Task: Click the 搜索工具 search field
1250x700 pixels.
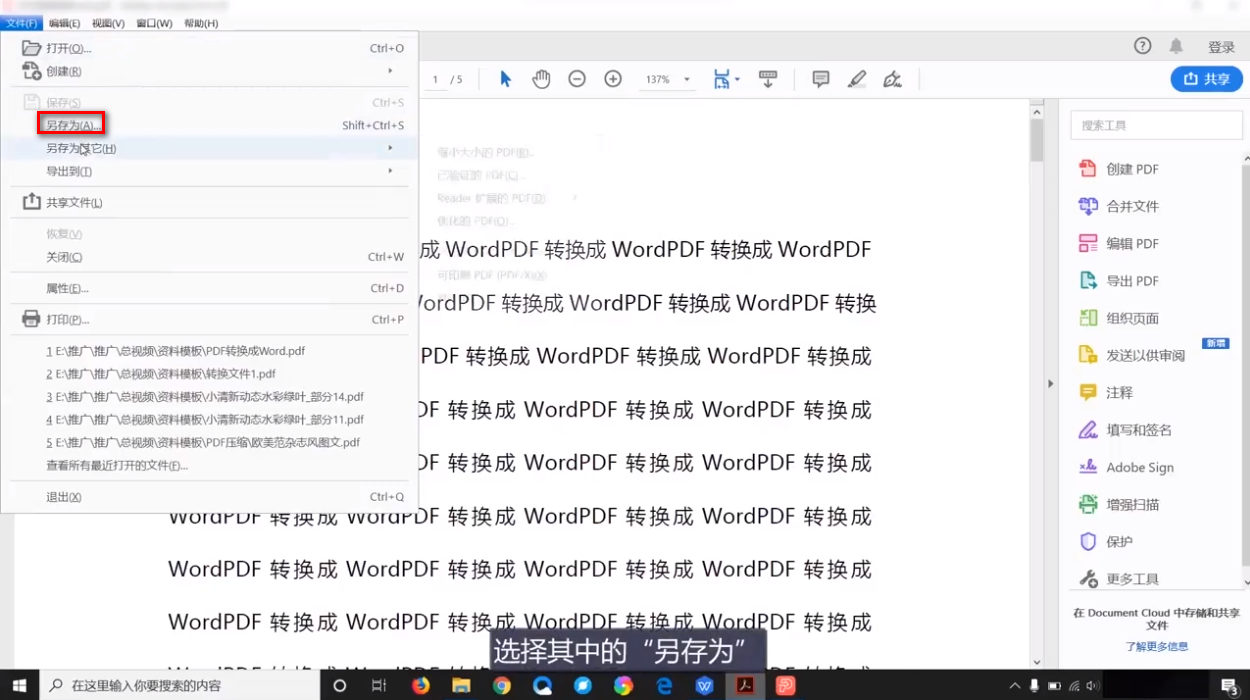Action: coord(1156,125)
